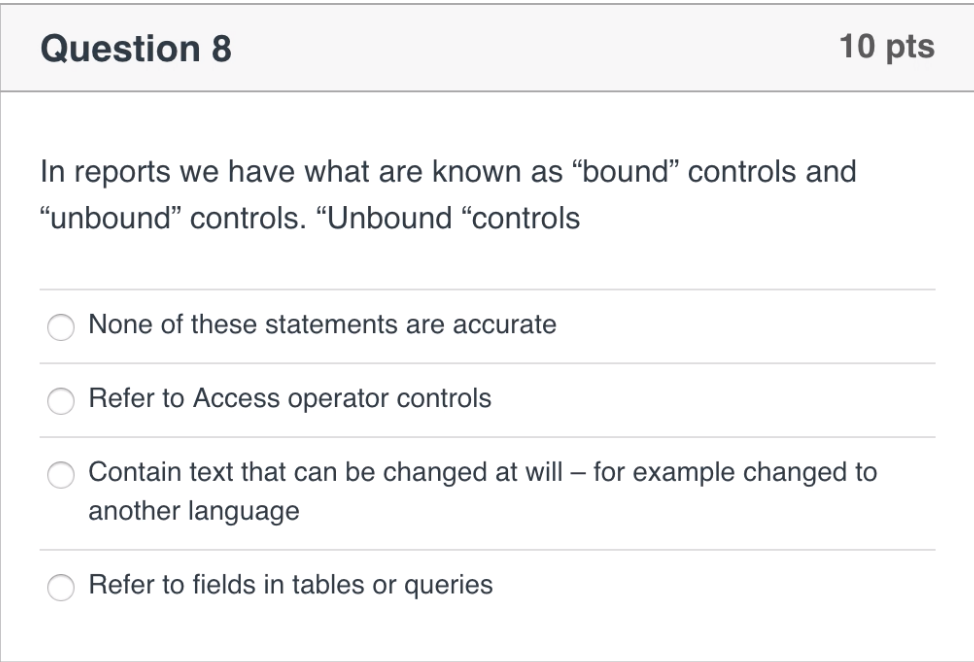The width and height of the screenshot is (974, 662).
Task: Select the radio button for "Refer to Access operator controls"
Action: point(60,397)
